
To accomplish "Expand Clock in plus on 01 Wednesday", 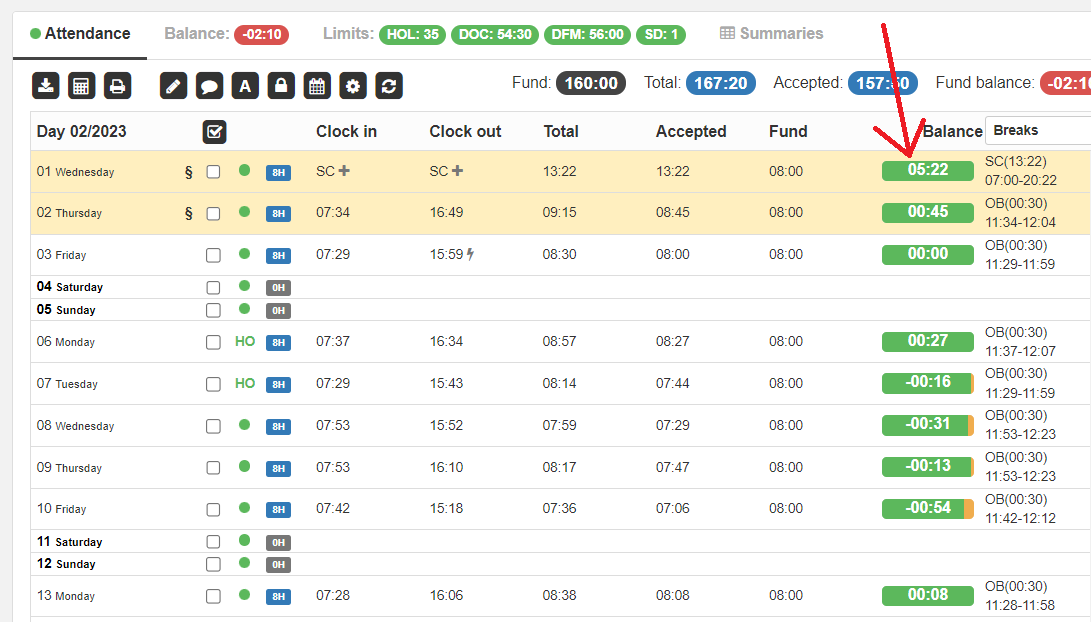I will click(x=344, y=171).
